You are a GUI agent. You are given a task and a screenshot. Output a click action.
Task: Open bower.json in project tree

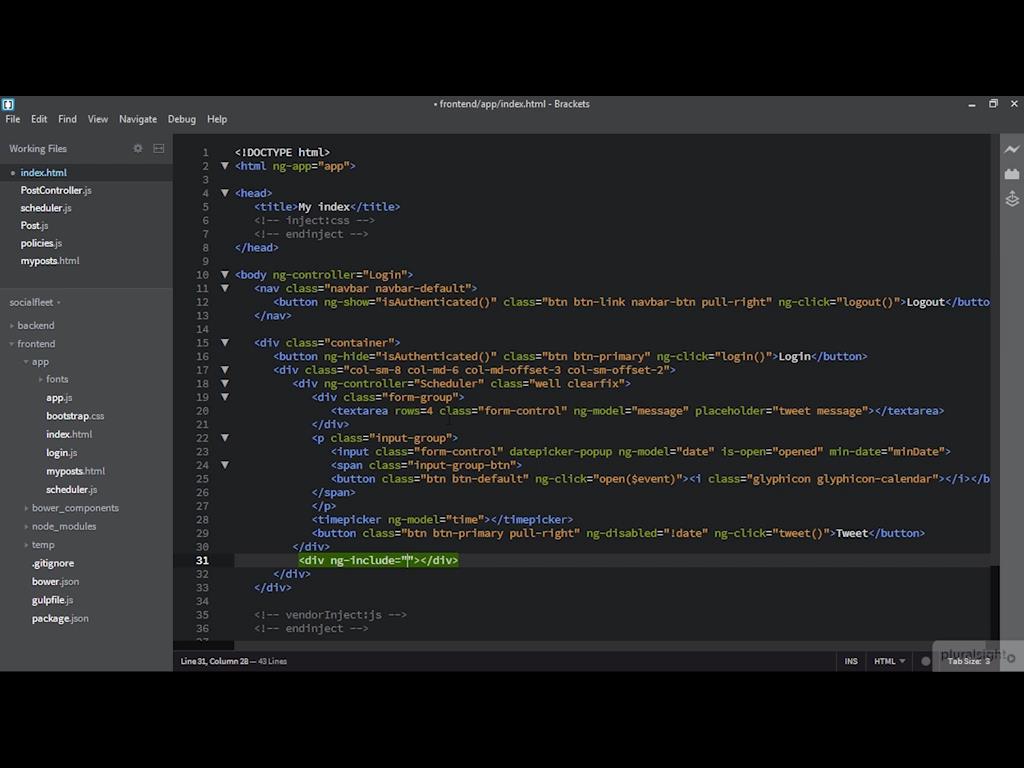(56, 581)
